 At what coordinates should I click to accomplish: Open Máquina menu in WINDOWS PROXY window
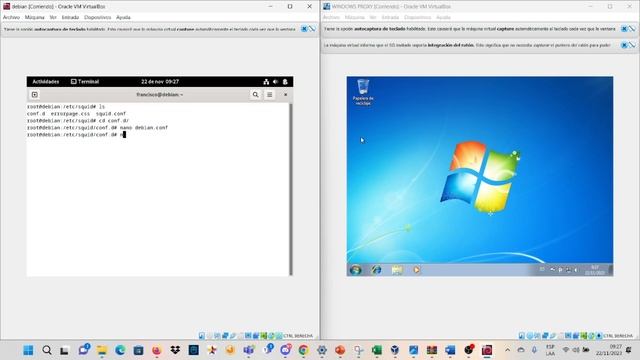coord(355,18)
